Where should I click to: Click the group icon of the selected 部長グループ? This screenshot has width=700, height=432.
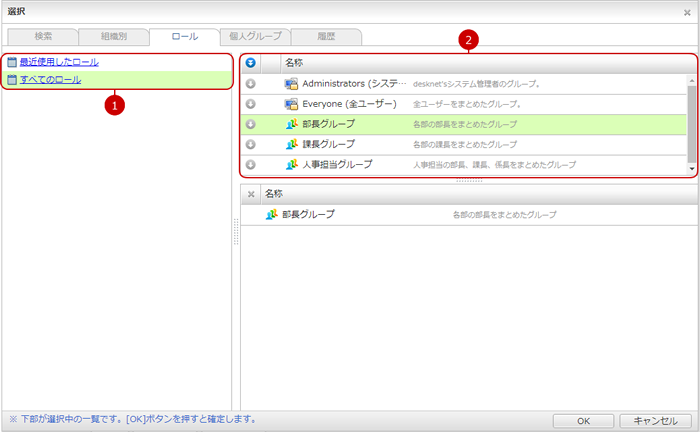coord(272,214)
